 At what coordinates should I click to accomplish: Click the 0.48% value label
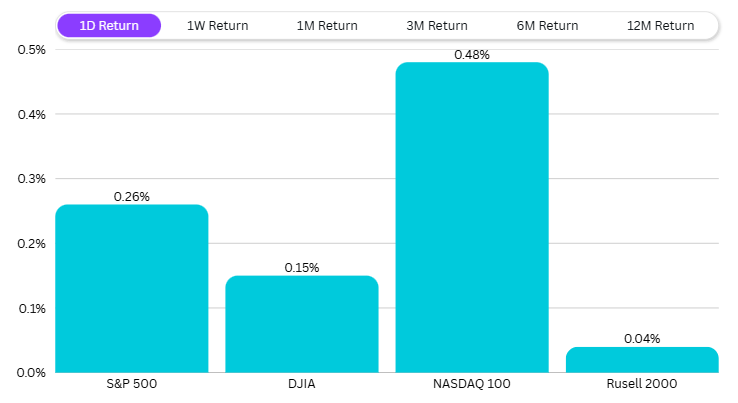[x=472, y=55]
